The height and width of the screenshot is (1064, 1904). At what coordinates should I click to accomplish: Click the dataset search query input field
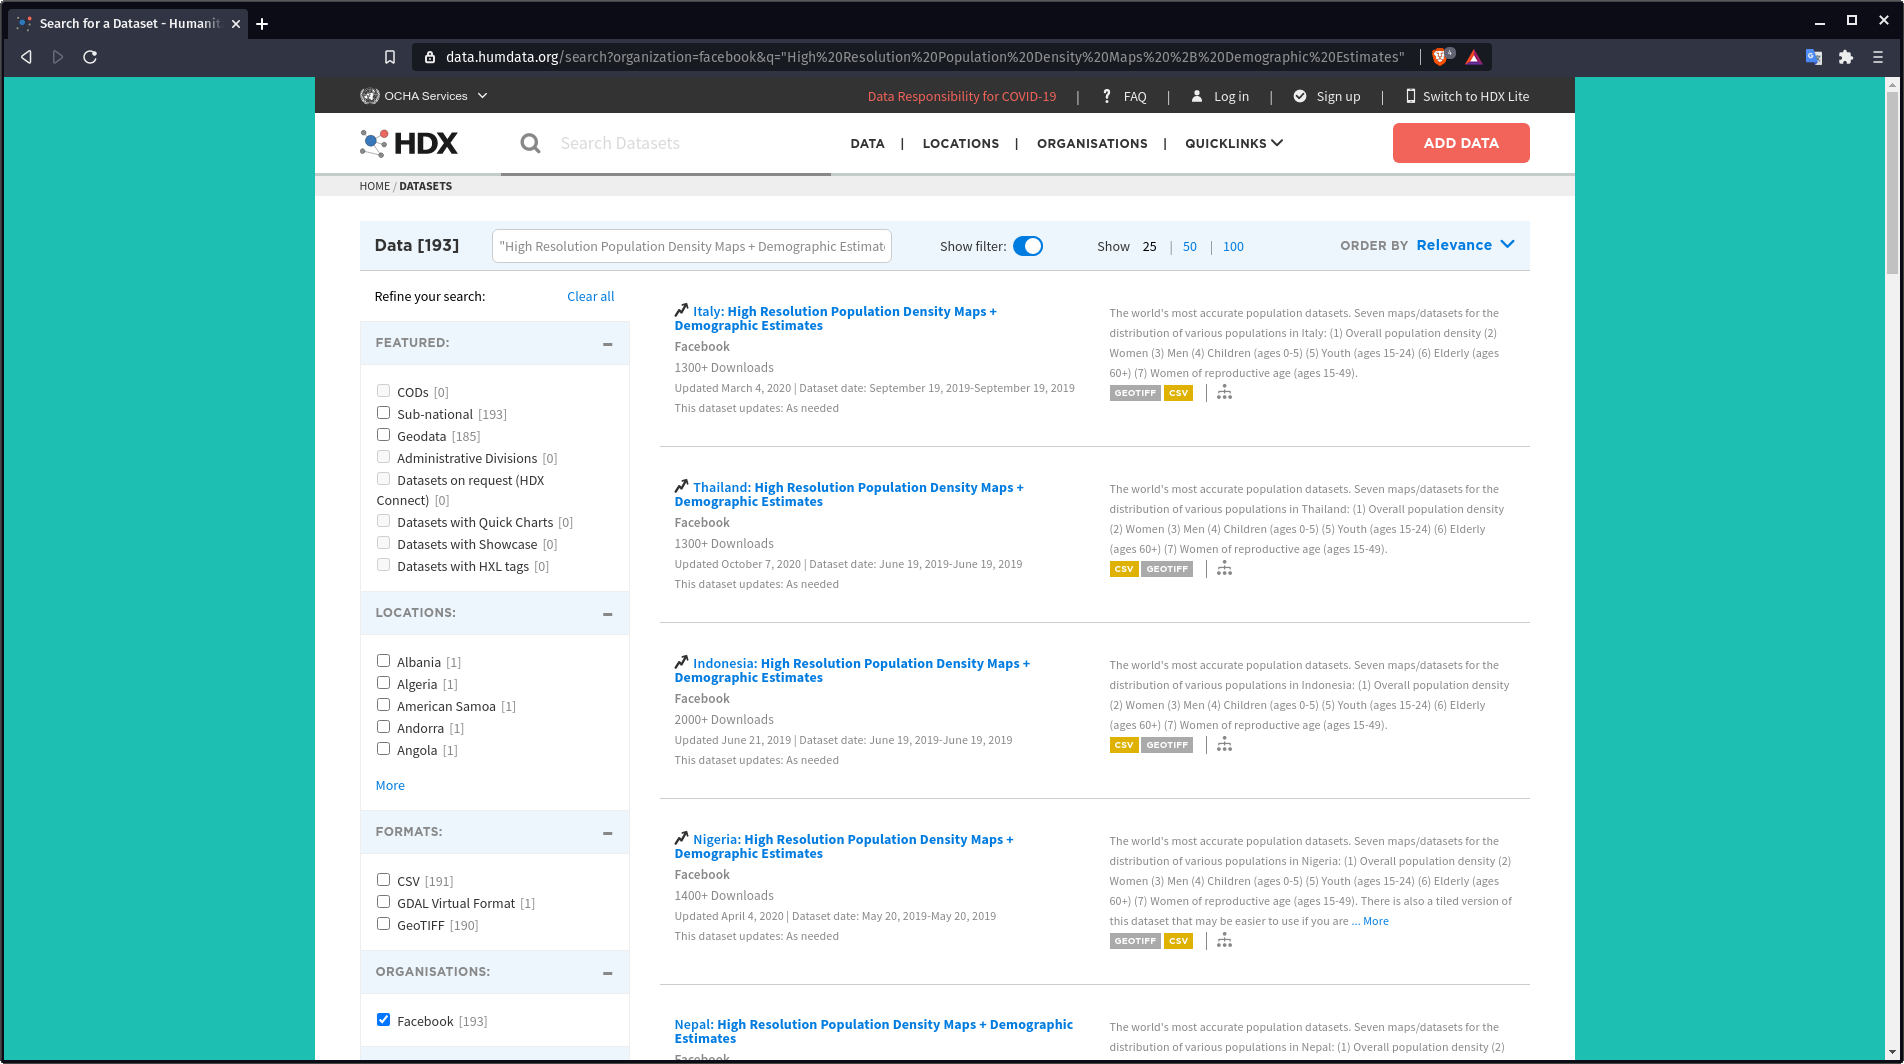click(691, 246)
